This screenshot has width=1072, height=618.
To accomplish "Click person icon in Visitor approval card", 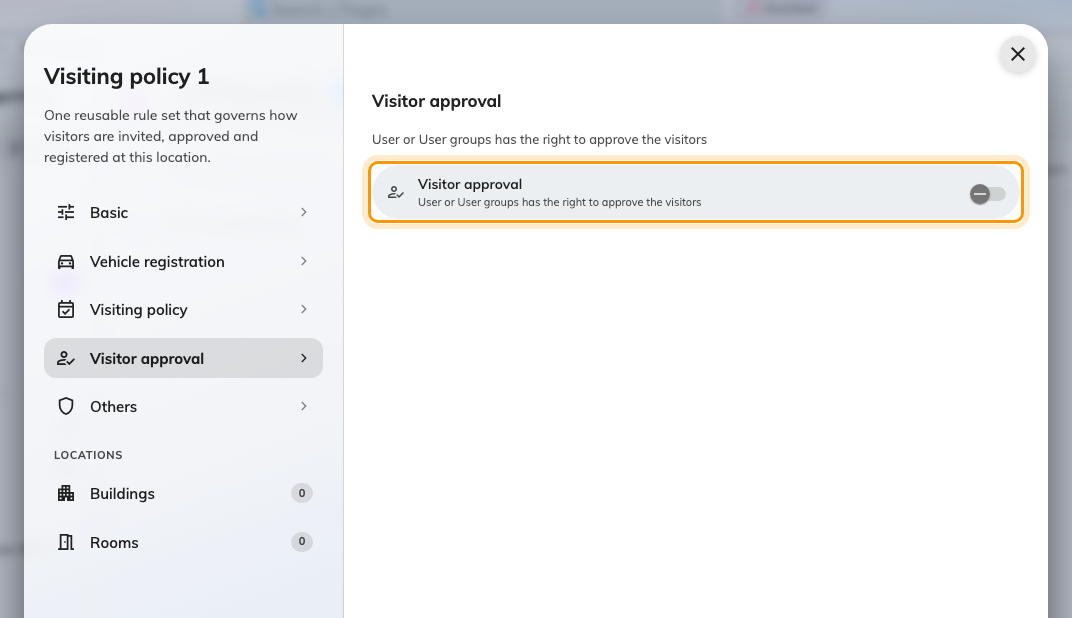I will [396, 193].
